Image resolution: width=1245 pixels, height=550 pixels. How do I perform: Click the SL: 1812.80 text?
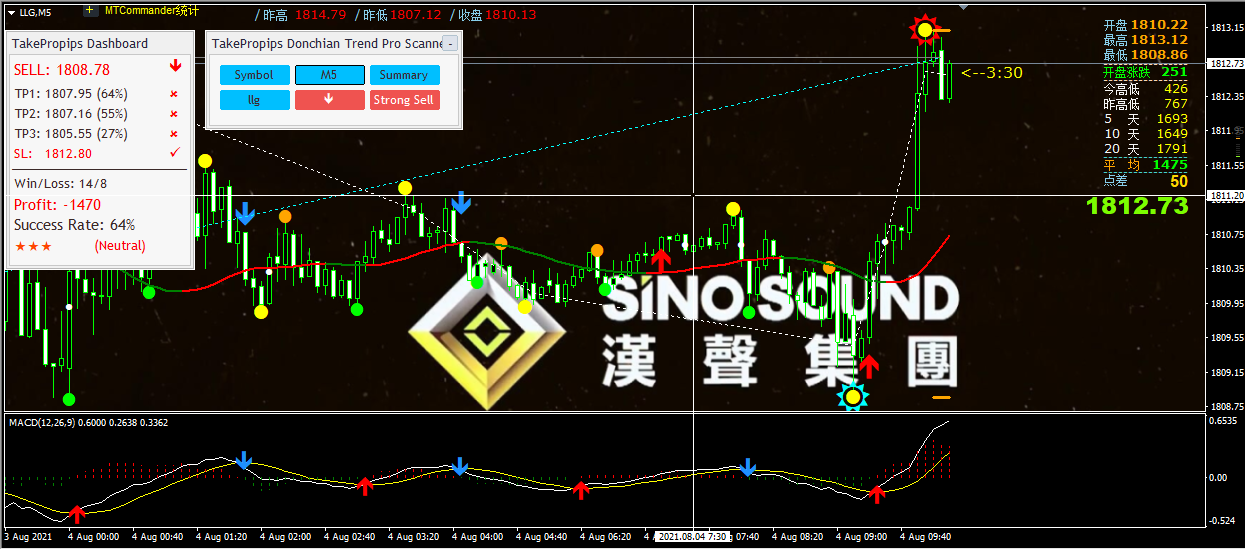coord(53,153)
